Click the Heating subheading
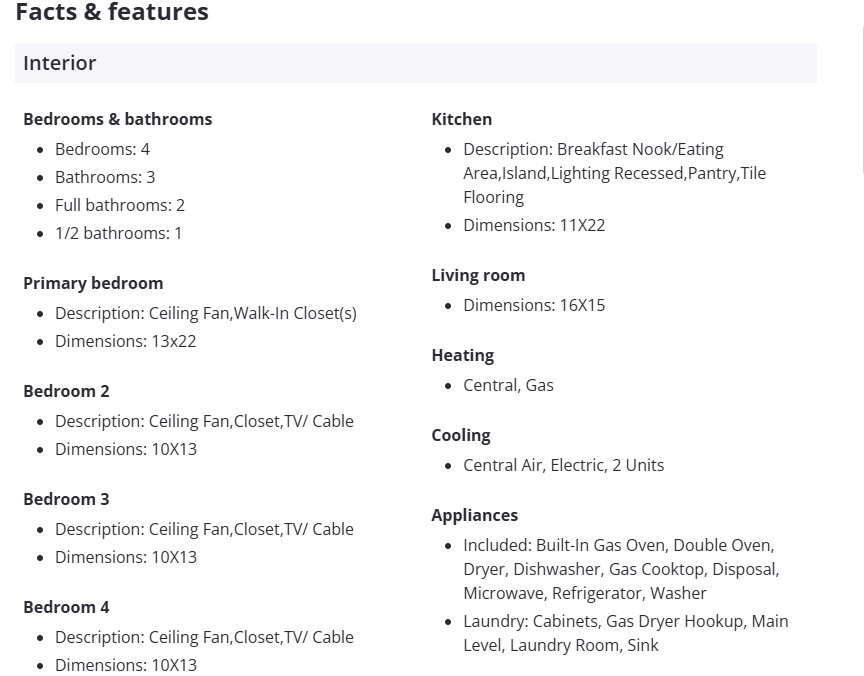The image size is (864, 676). pyautogui.click(x=462, y=355)
